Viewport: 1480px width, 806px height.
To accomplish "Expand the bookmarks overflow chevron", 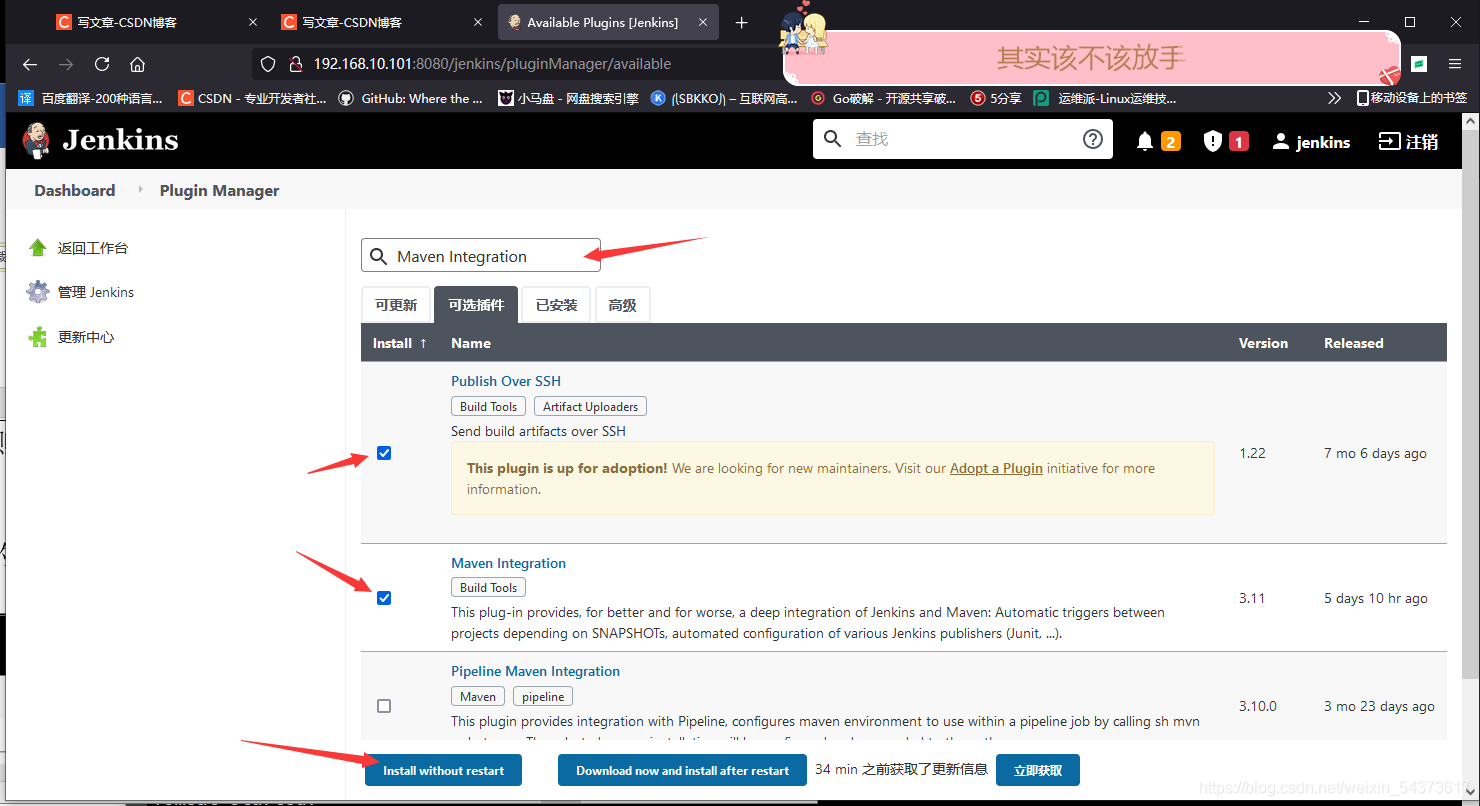I will point(1334,98).
